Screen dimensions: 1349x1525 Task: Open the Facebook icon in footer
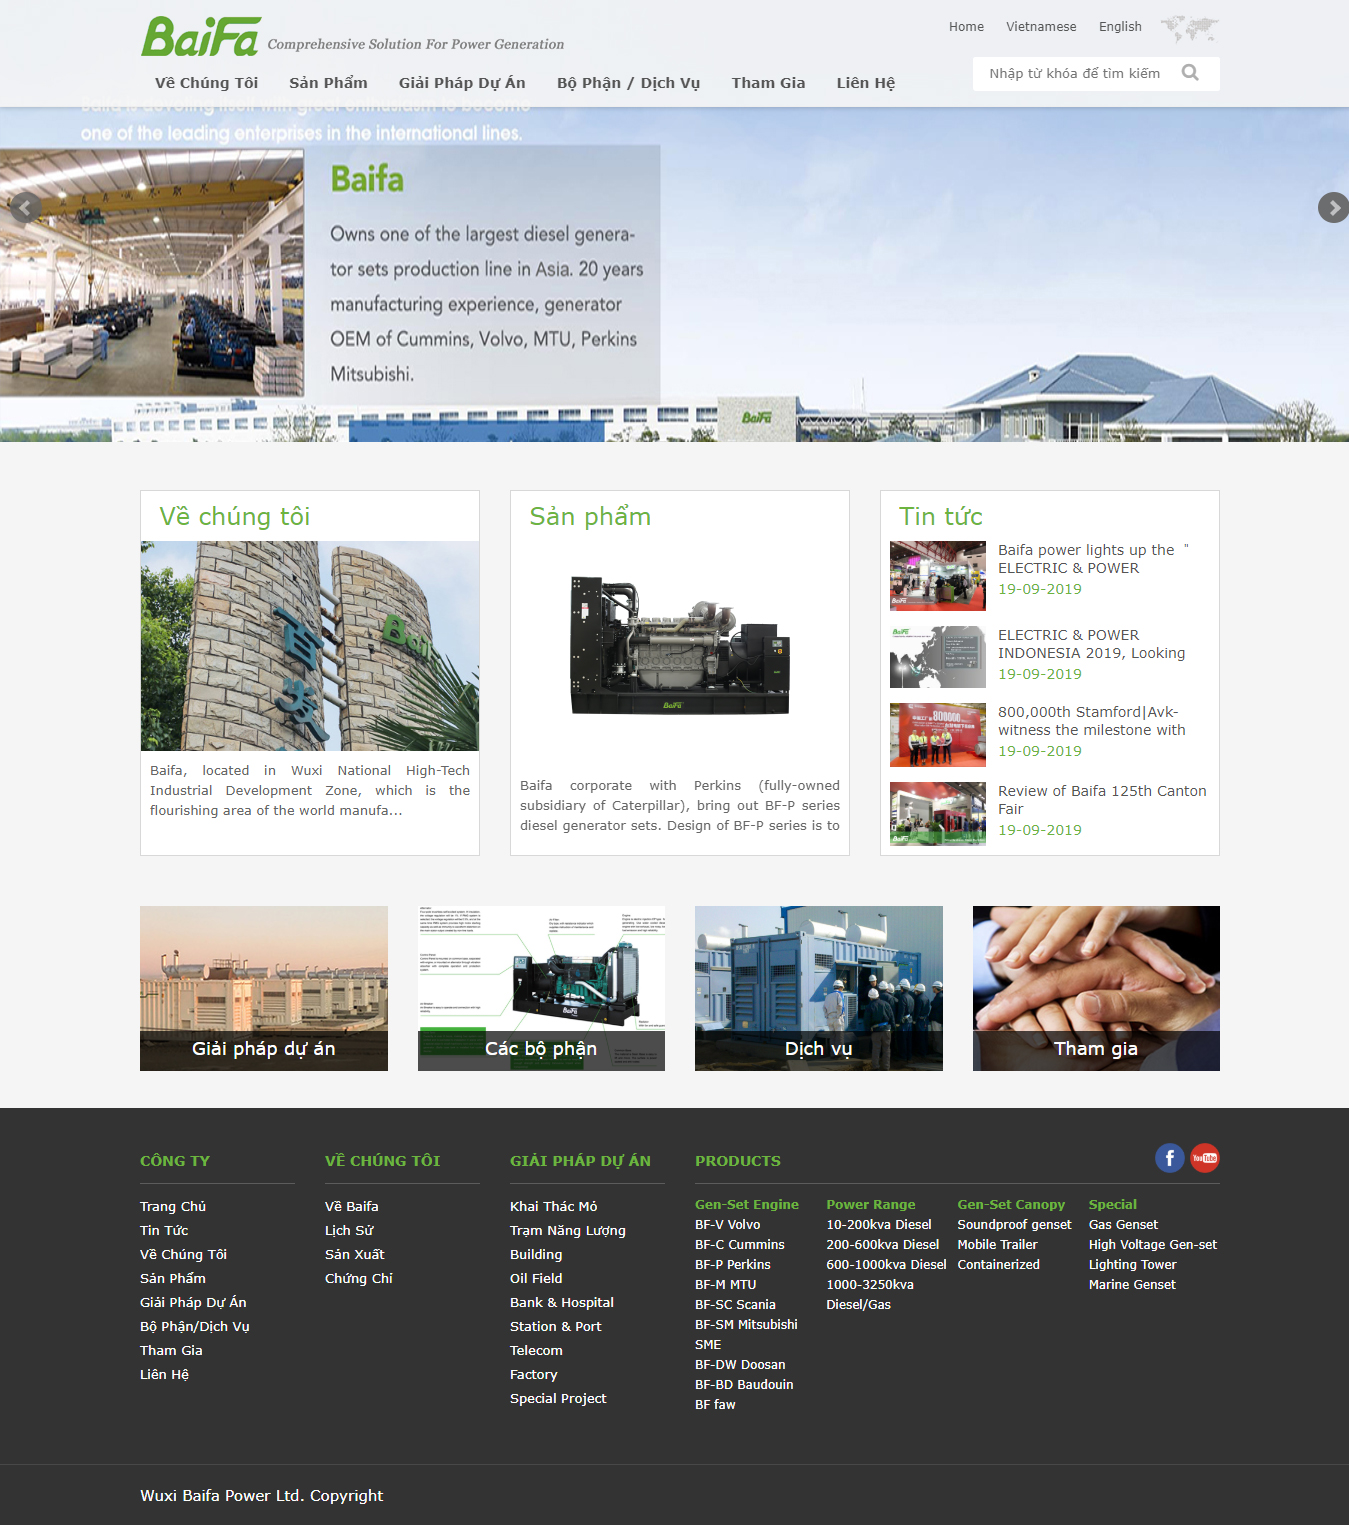pyautogui.click(x=1169, y=1158)
